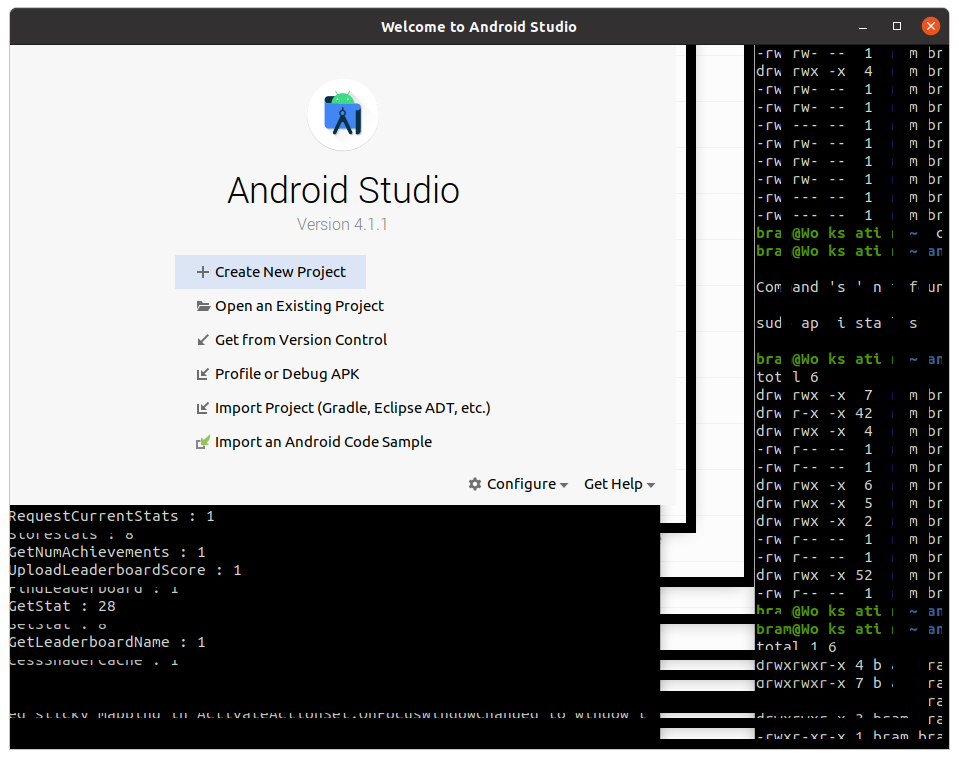
Task: Click the Welcome to Android Studio title
Action: [479, 27]
